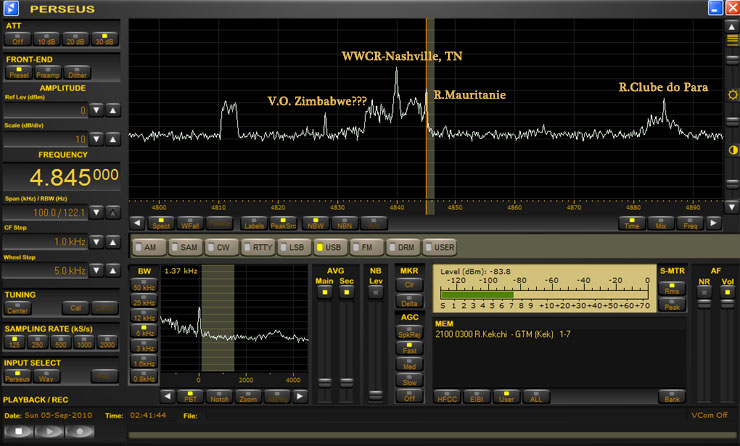Image resolution: width=740 pixels, height=446 pixels.
Task: Toggle the Labels button
Action: click(254, 223)
